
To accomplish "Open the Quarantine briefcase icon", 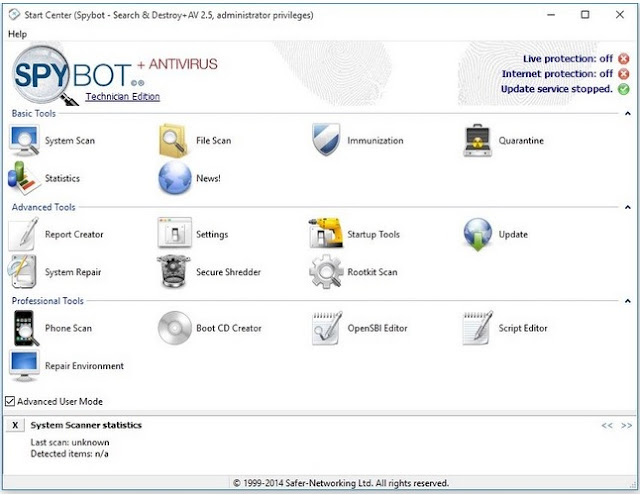I will tap(478, 141).
